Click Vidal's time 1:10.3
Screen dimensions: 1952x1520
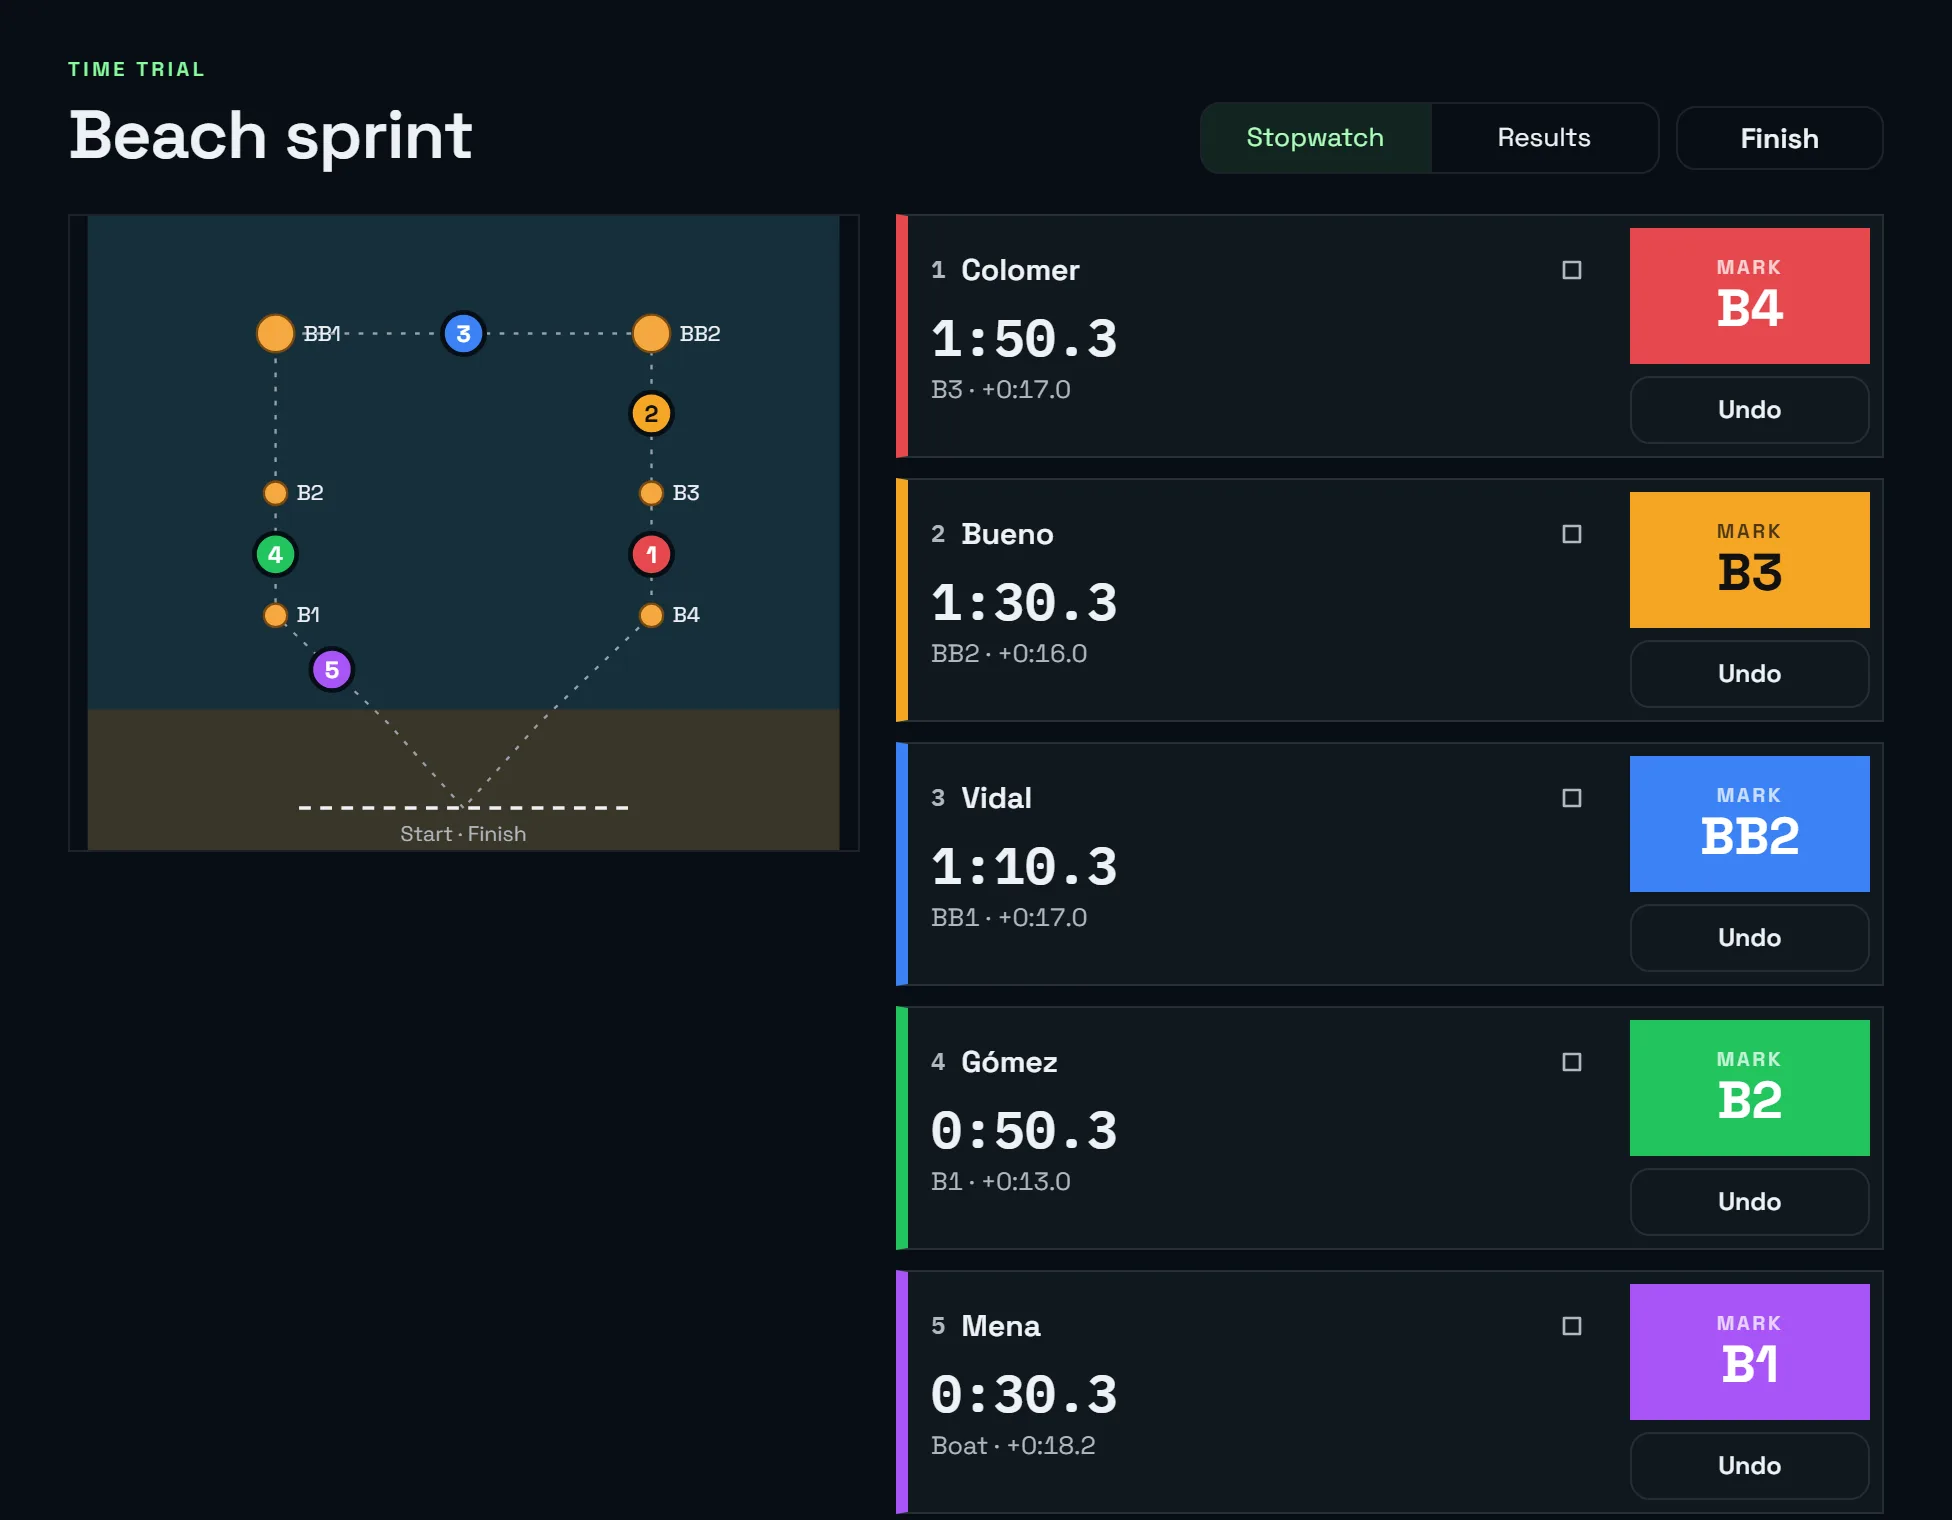[1024, 866]
